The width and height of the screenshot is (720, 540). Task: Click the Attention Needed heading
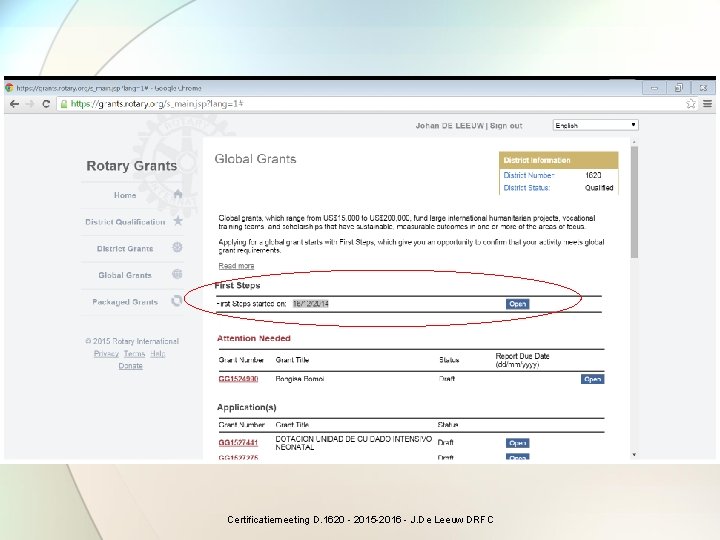[254, 338]
